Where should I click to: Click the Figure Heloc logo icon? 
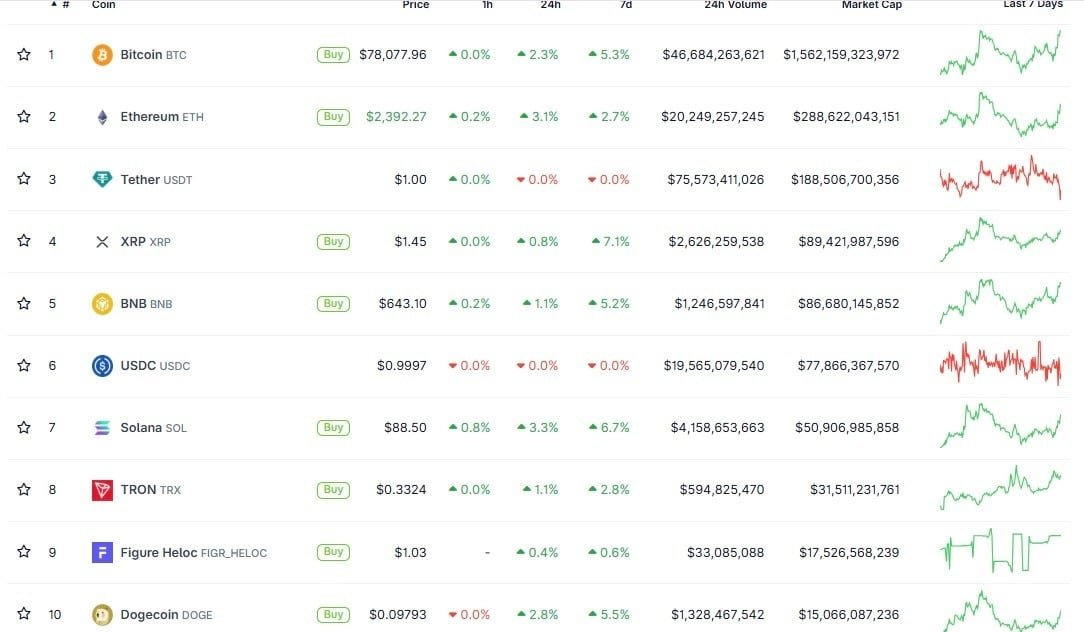pyautogui.click(x=101, y=552)
